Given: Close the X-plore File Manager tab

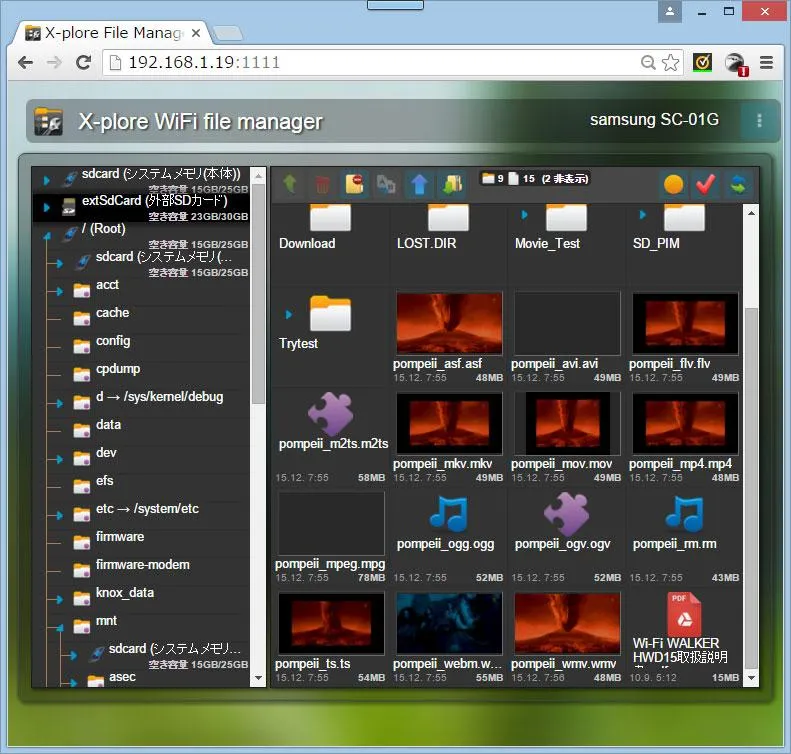Looking at the screenshot, I should [196, 33].
